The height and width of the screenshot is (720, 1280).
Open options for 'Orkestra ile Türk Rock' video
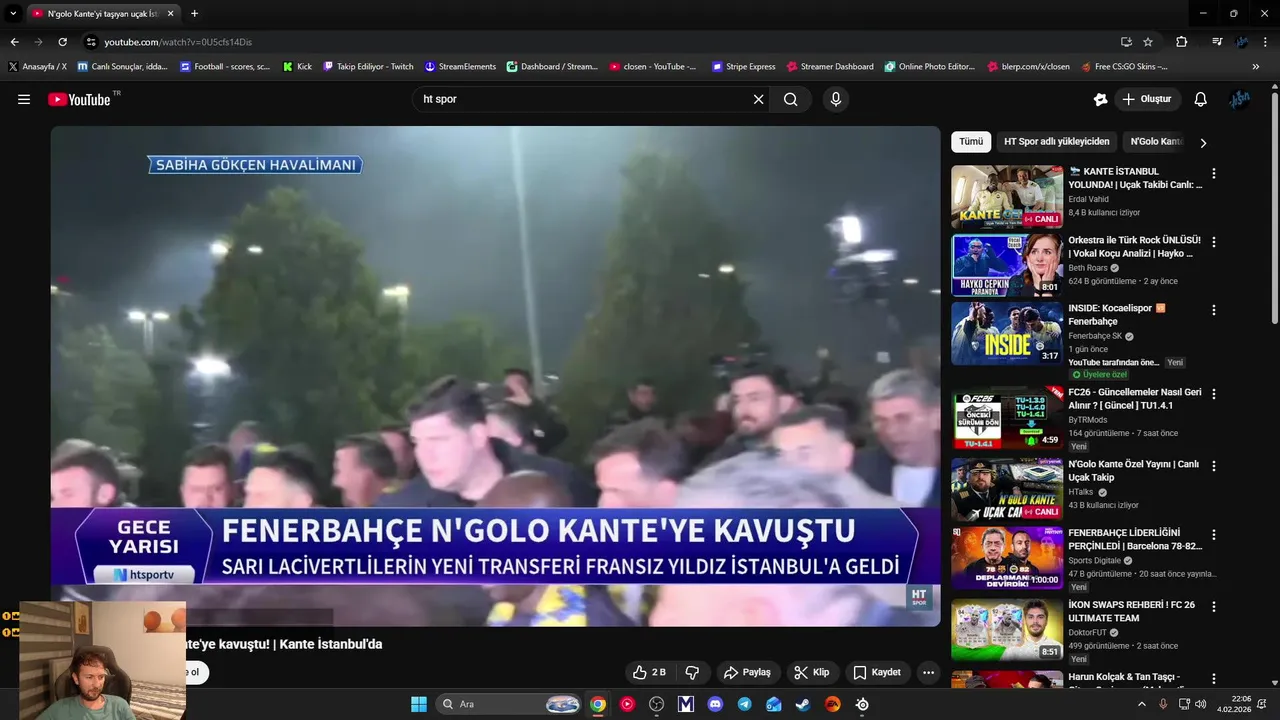point(1214,242)
